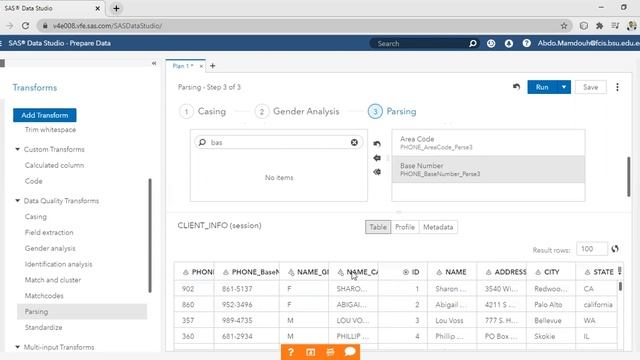Reset the token selection with undo arrow

click(377, 144)
